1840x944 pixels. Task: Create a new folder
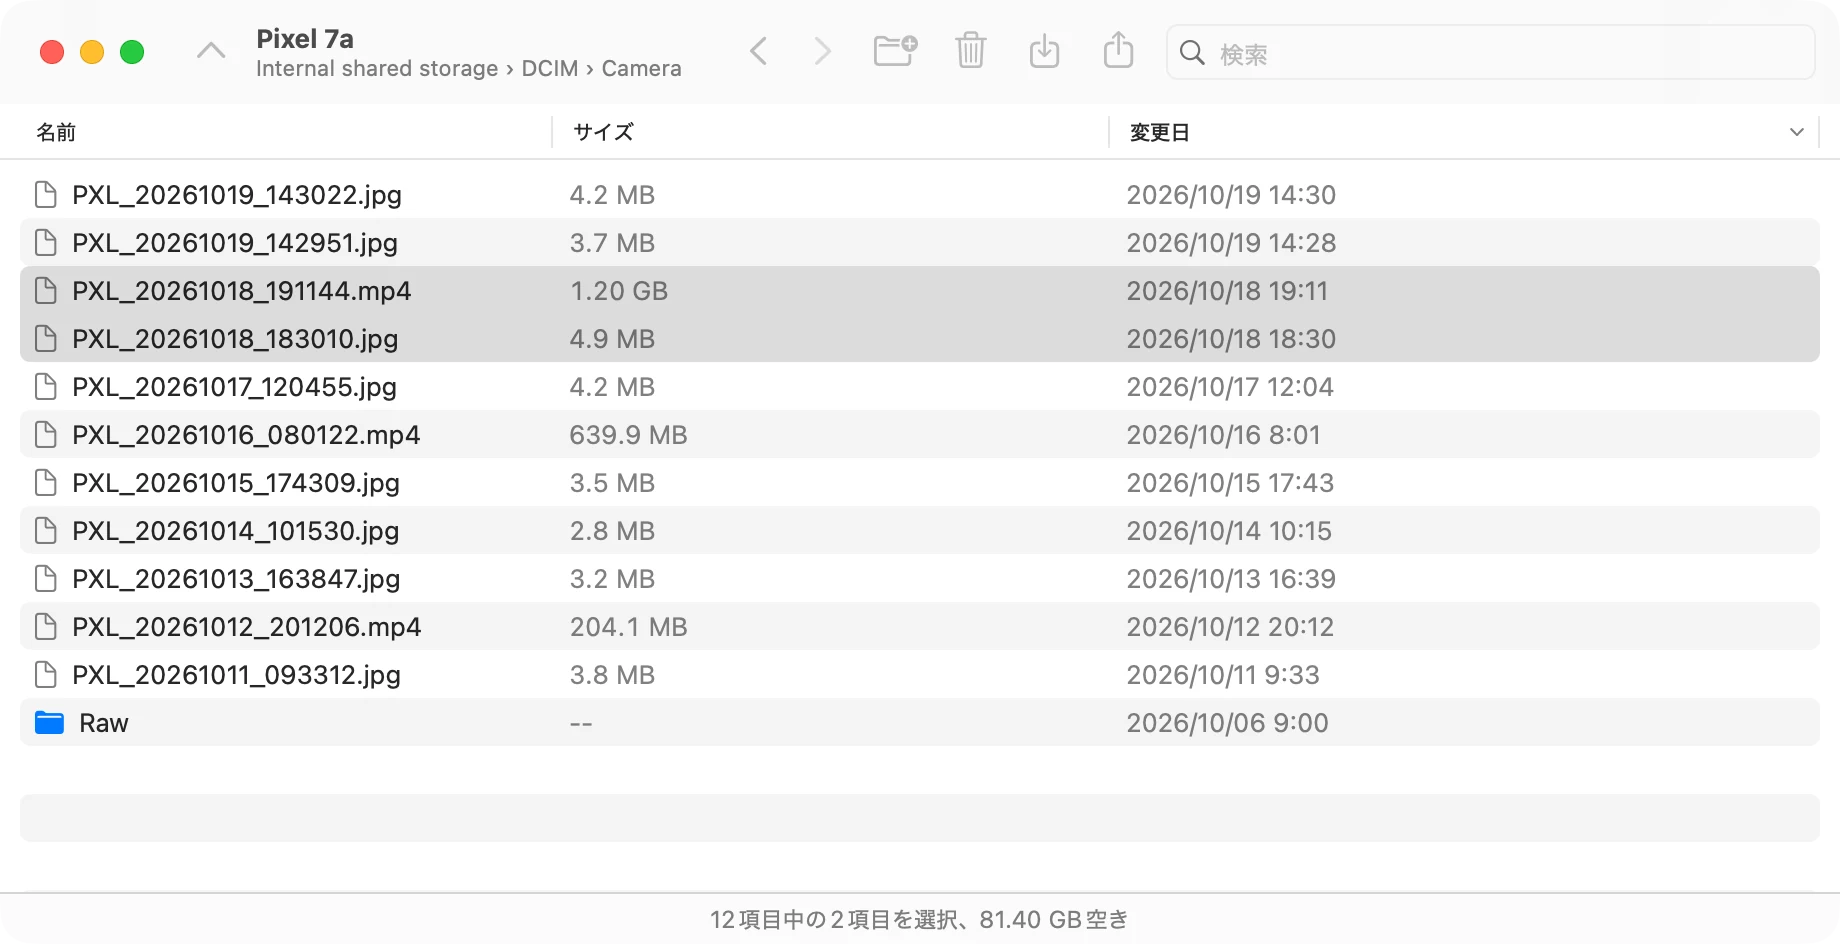pyautogui.click(x=895, y=50)
